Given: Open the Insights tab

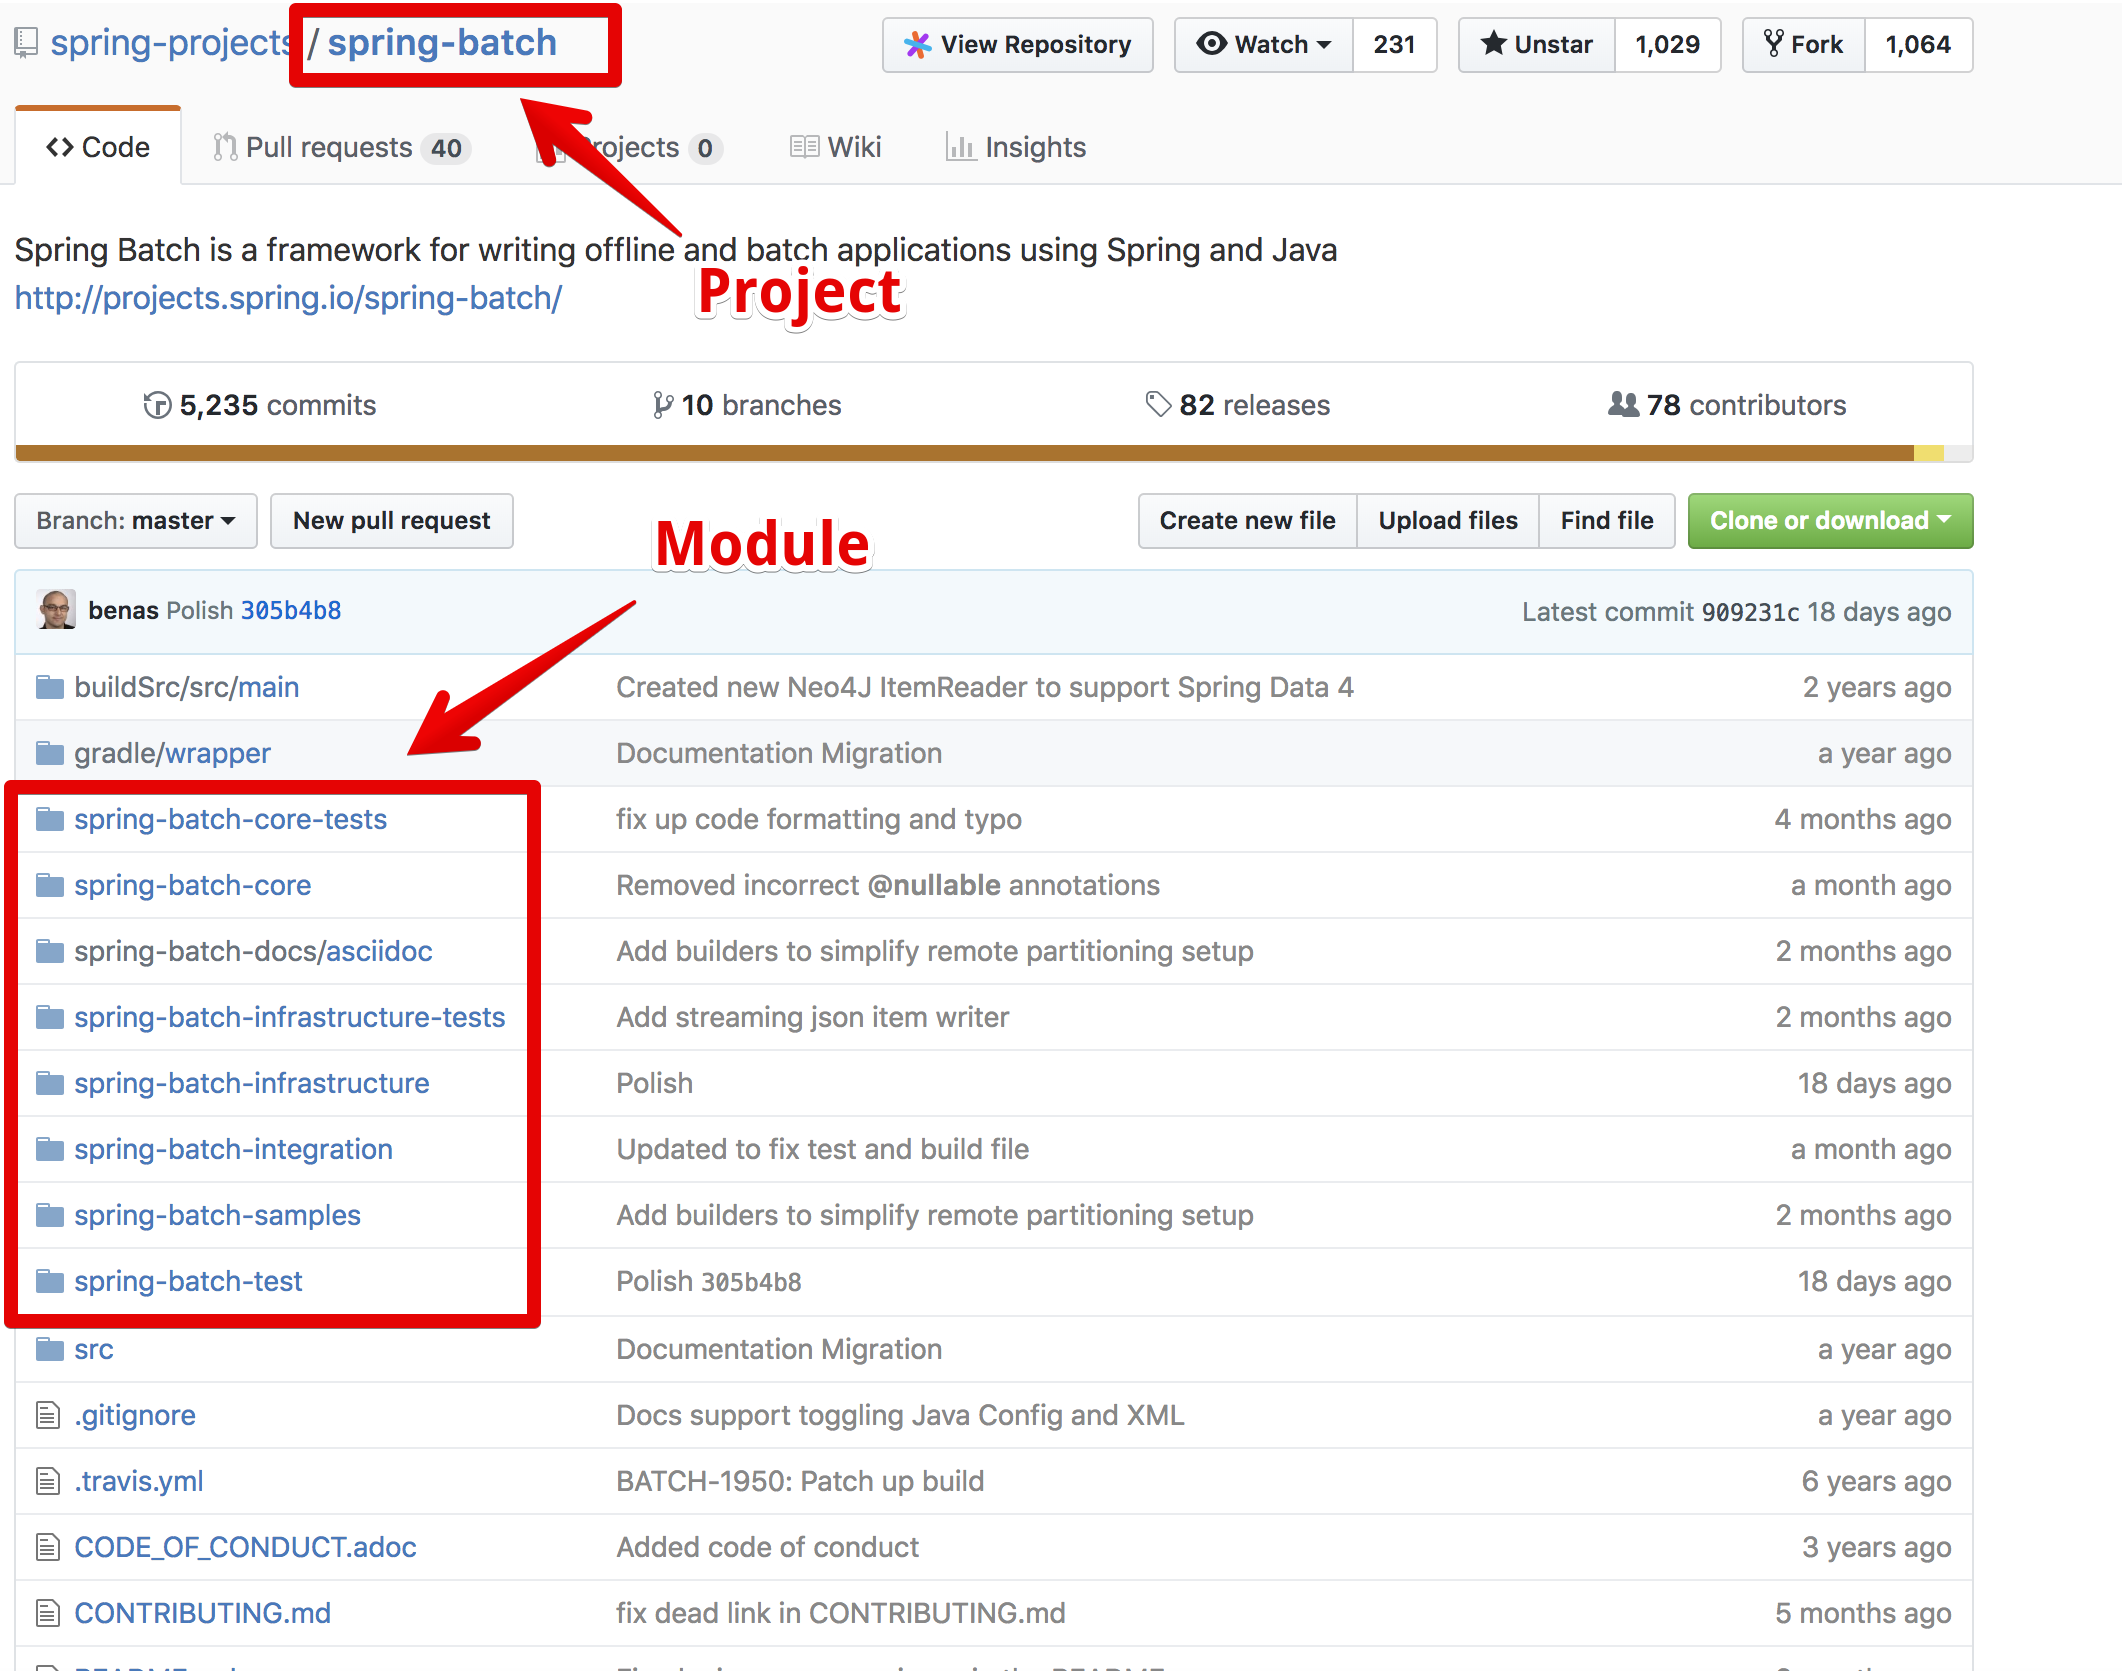Looking at the screenshot, I should [1016, 147].
